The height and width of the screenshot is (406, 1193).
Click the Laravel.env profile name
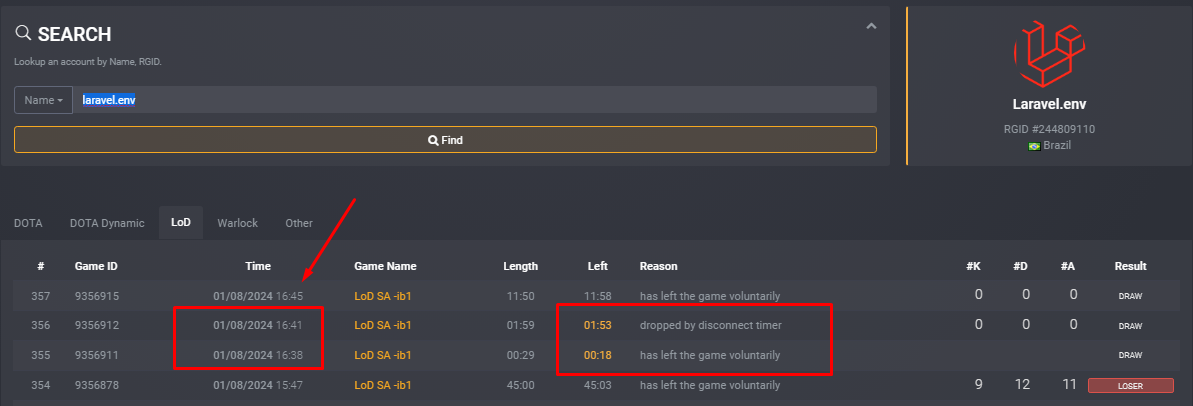coord(1049,104)
